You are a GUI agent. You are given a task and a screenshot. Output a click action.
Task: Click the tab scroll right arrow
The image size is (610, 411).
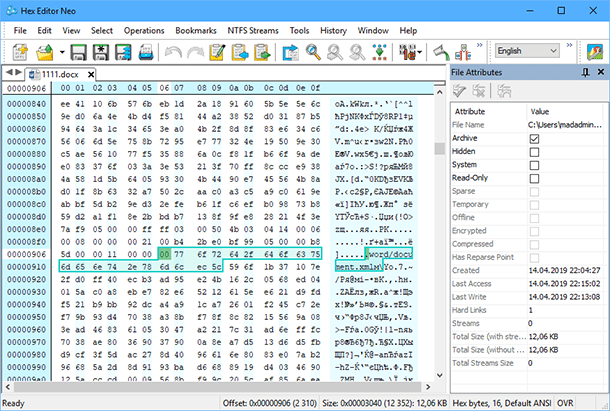[x=18, y=72]
